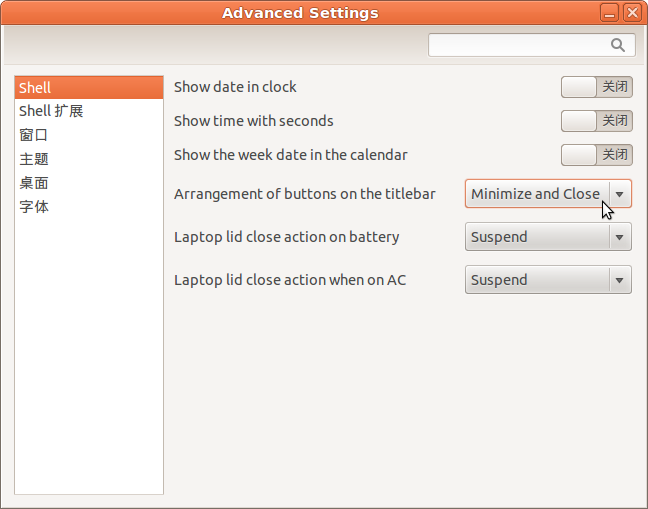Select the Shell category in sidebar
The width and height of the screenshot is (648, 509).
click(x=89, y=88)
